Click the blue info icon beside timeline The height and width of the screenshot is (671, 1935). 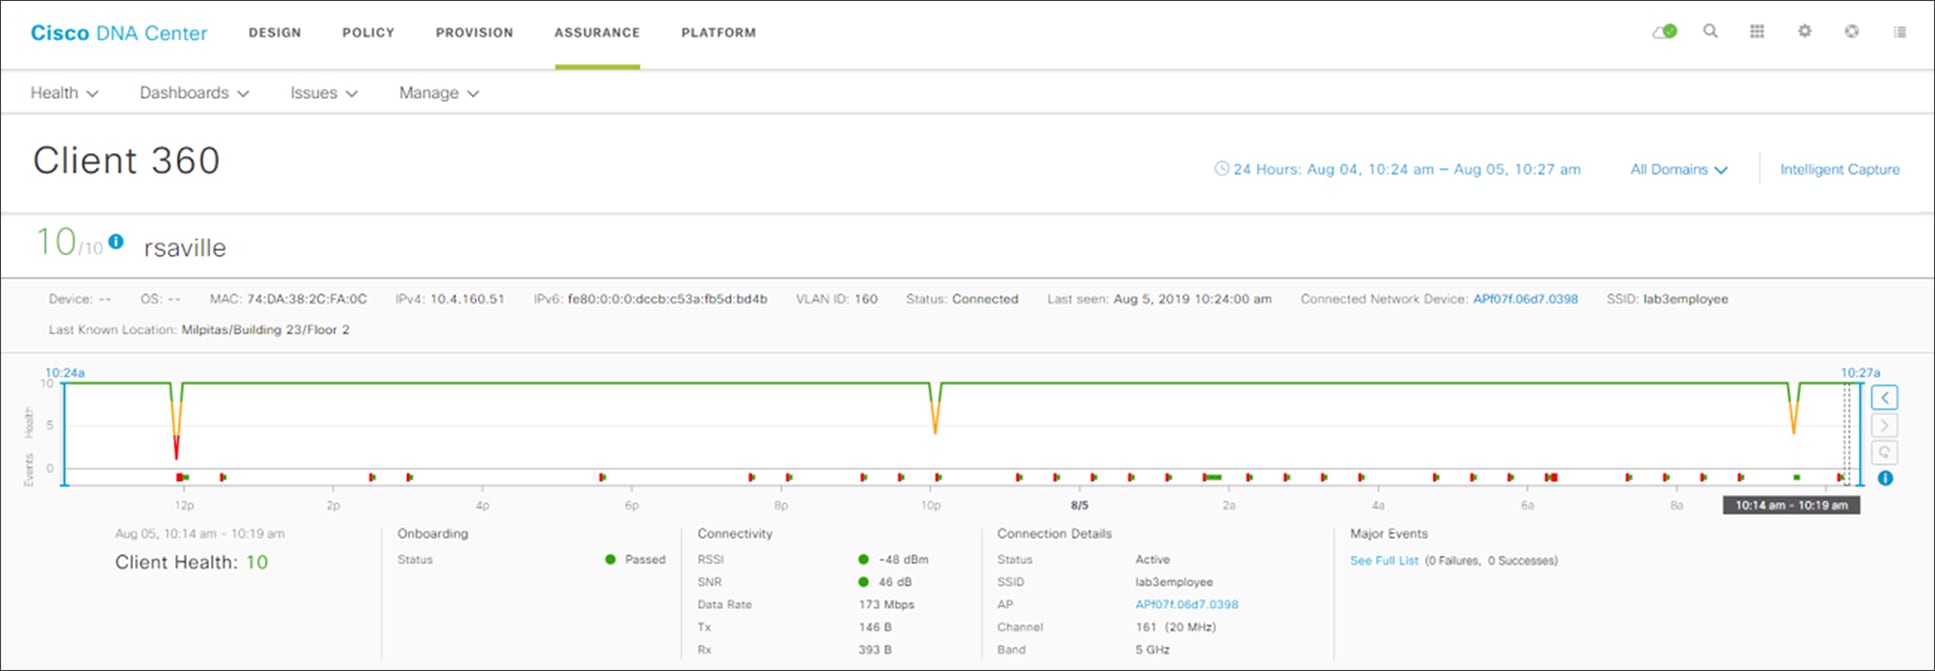[x=1885, y=478]
